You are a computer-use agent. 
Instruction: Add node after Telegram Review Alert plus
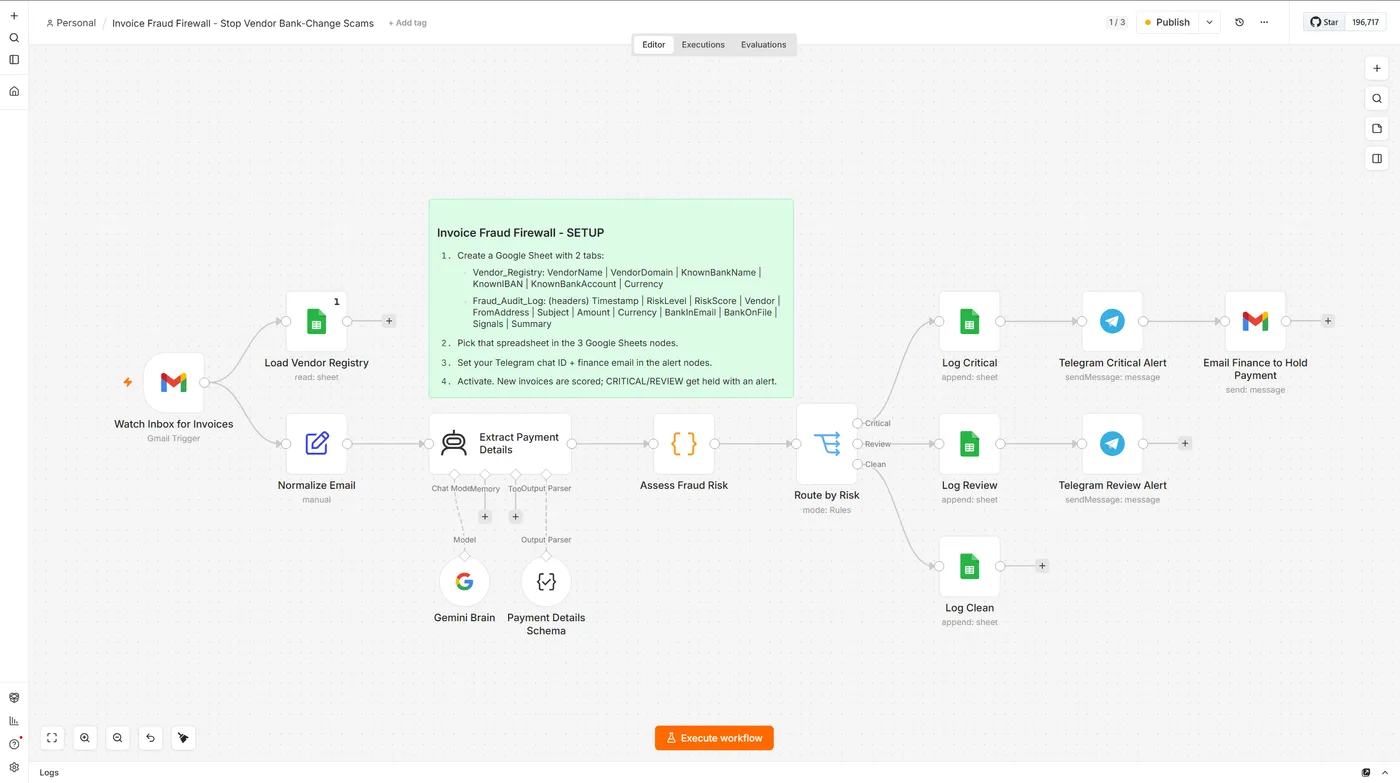click(1185, 443)
